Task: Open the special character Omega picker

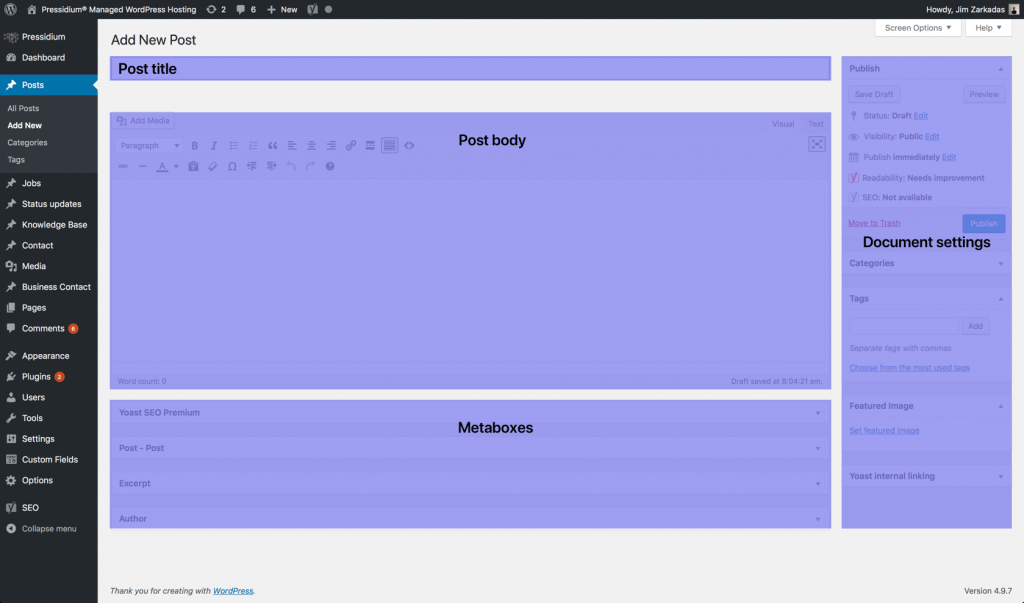Action: click(232, 167)
